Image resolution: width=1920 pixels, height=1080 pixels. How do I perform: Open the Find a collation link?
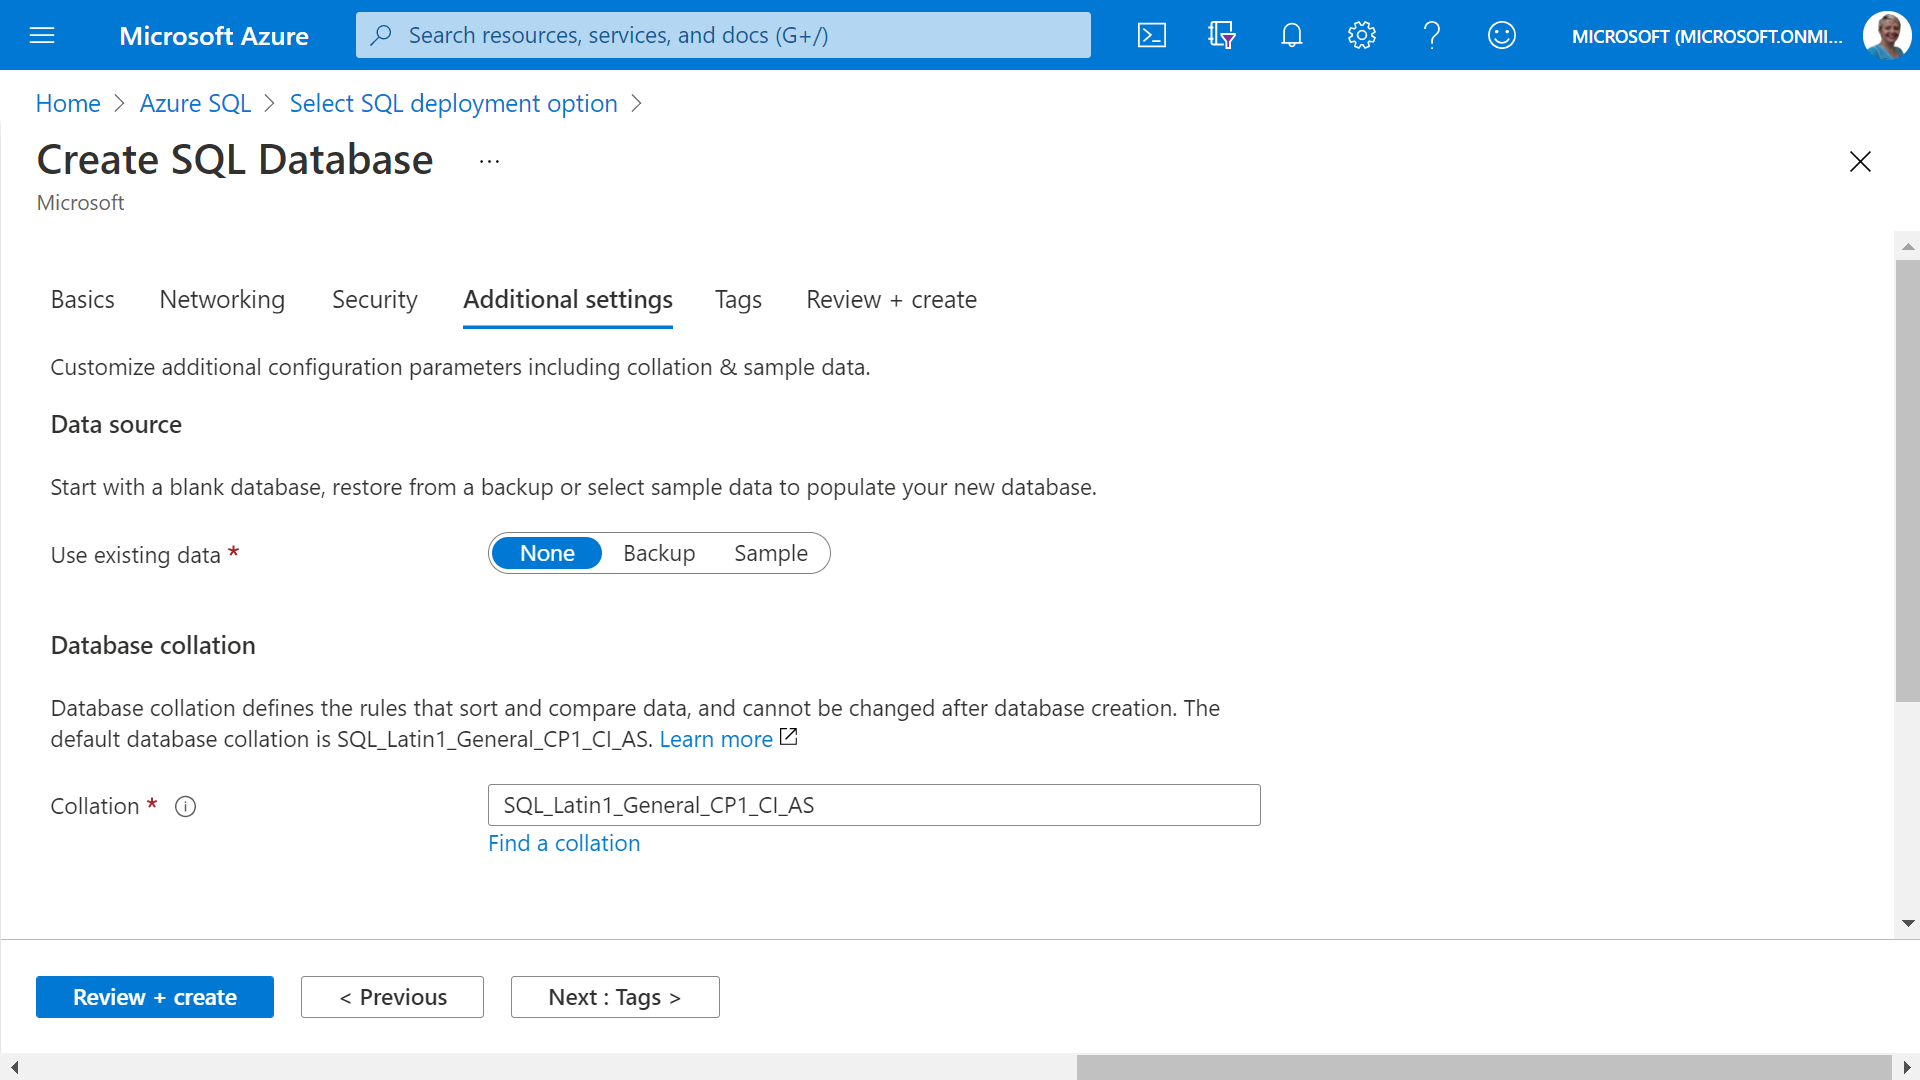(564, 843)
